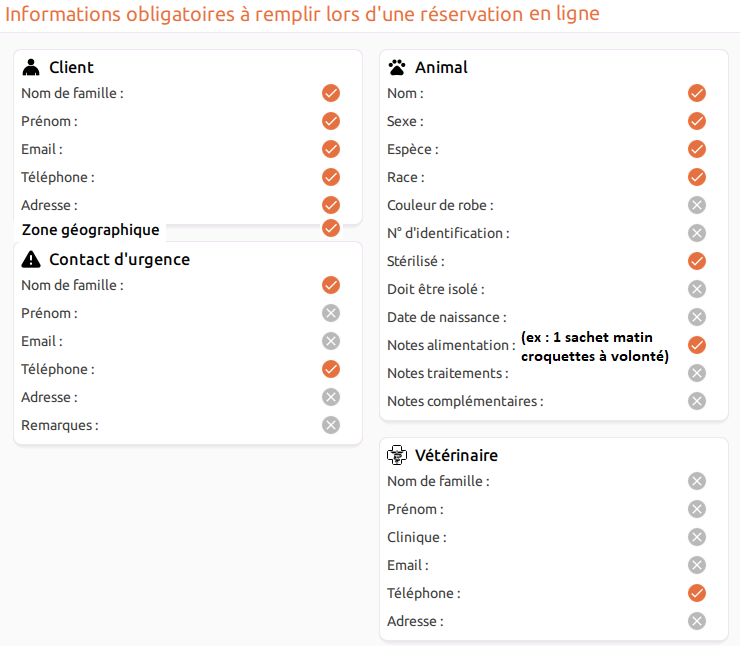
Task: Enable Notes complémentaires requirement
Action: (697, 401)
